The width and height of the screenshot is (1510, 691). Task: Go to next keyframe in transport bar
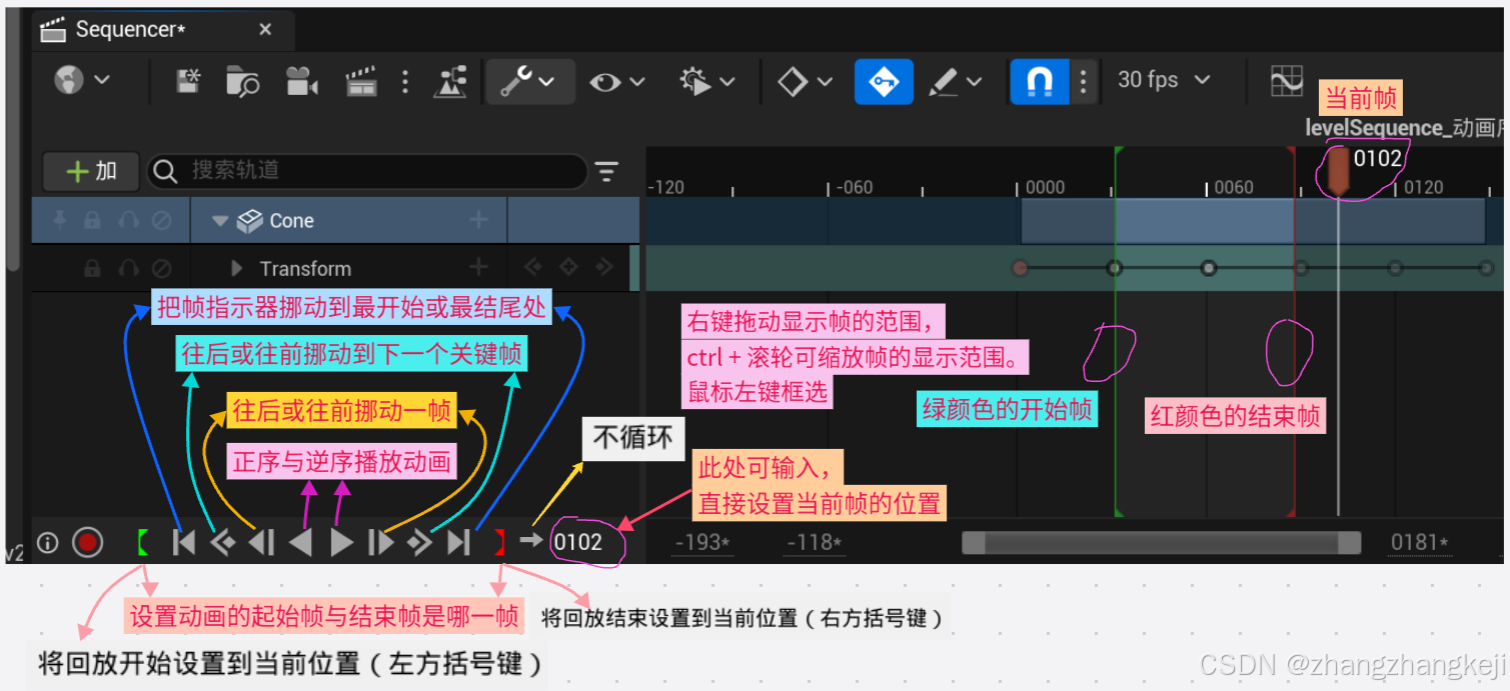click(419, 543)
